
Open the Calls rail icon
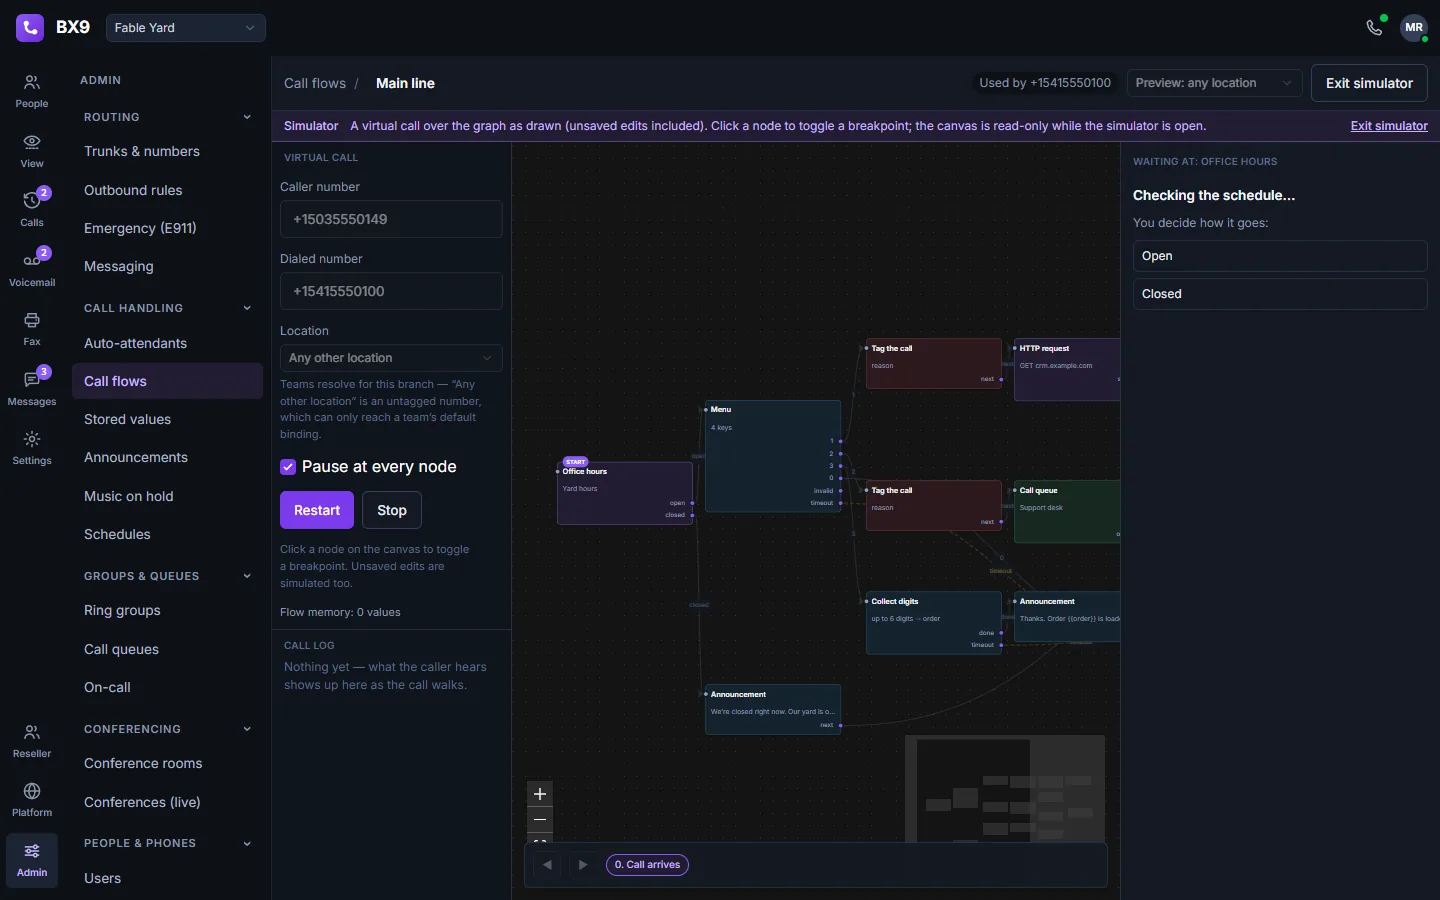(32, 209)
